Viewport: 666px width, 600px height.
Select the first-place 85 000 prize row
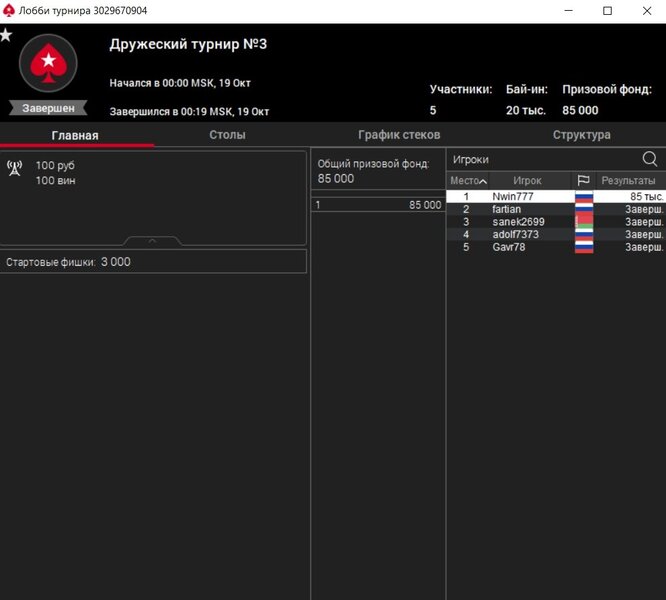tap(377, 205)
